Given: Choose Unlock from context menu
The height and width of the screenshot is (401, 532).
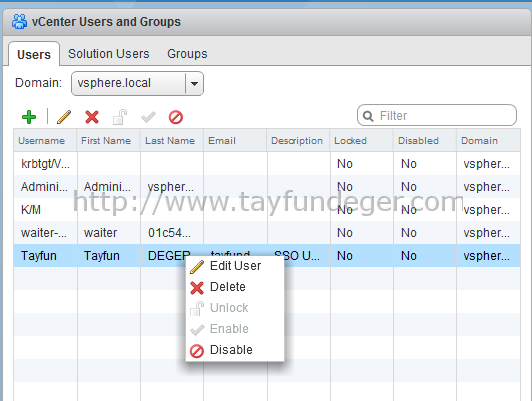Looking at the screenshot, I should tap(235, 308).
